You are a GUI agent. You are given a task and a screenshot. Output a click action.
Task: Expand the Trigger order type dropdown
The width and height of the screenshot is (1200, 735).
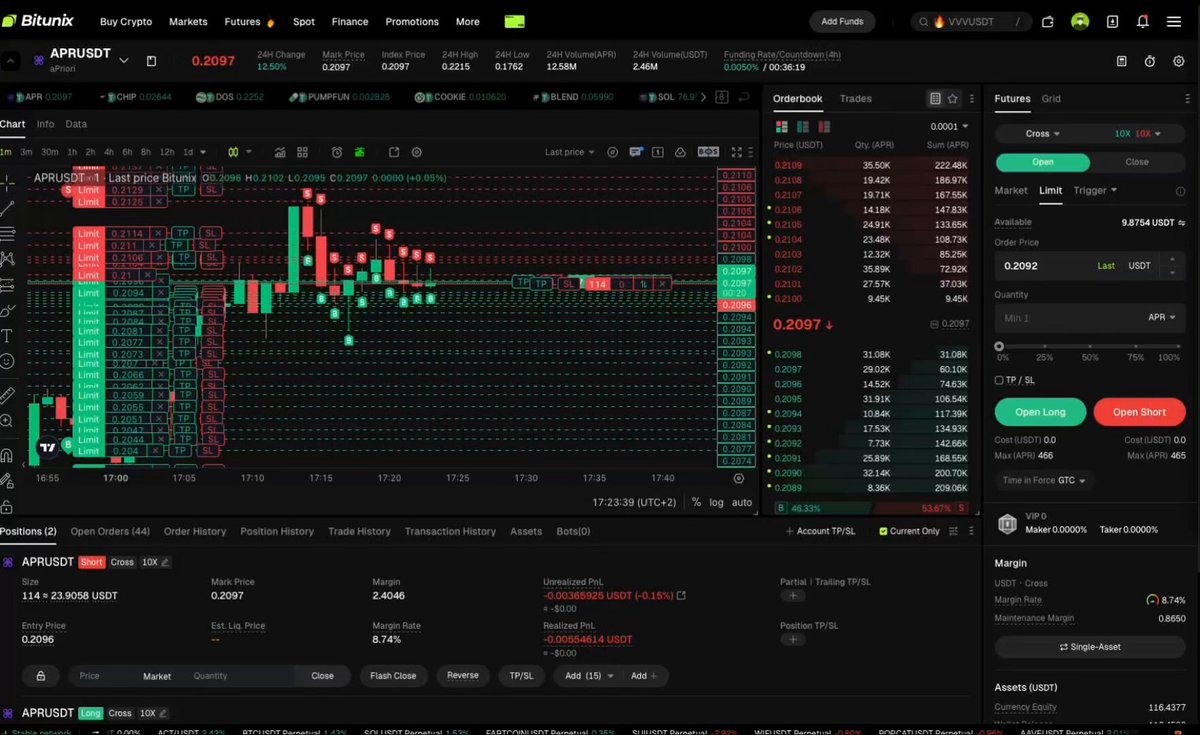(1095, 190)
